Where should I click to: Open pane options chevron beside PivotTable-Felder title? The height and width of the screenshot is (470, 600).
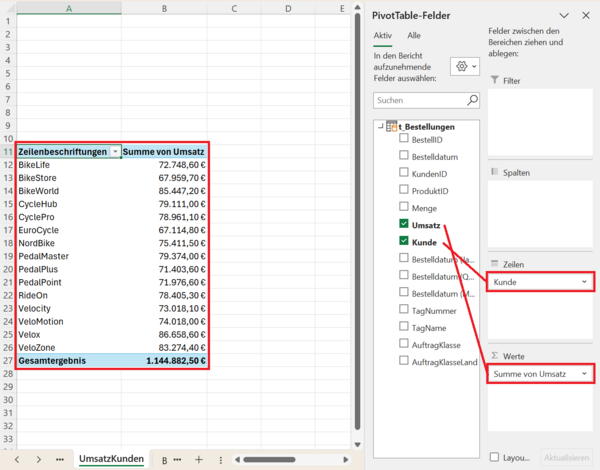click(x=561, y=15)
